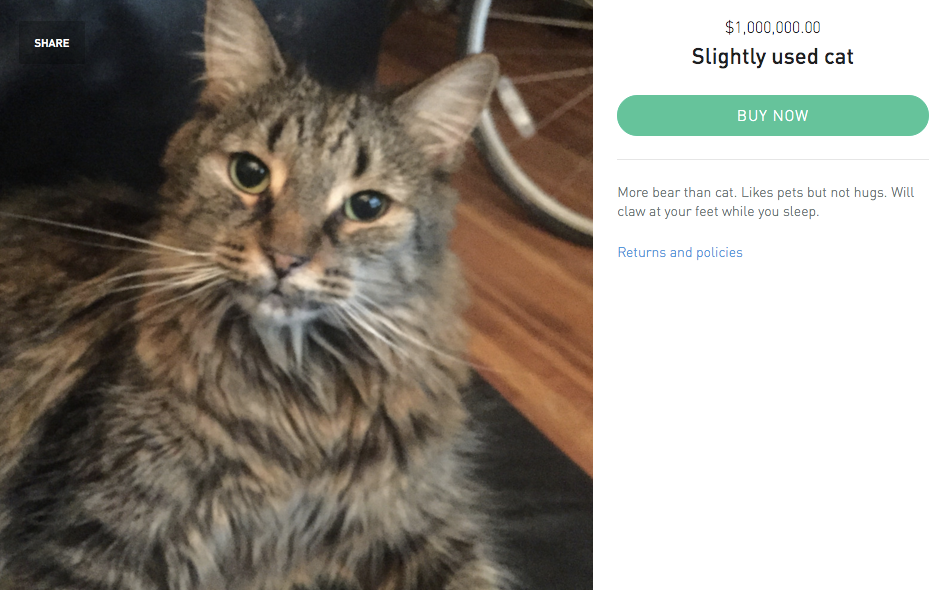
Task: Click the SHARE button on the photo
Action: click(x=51, y=43)
